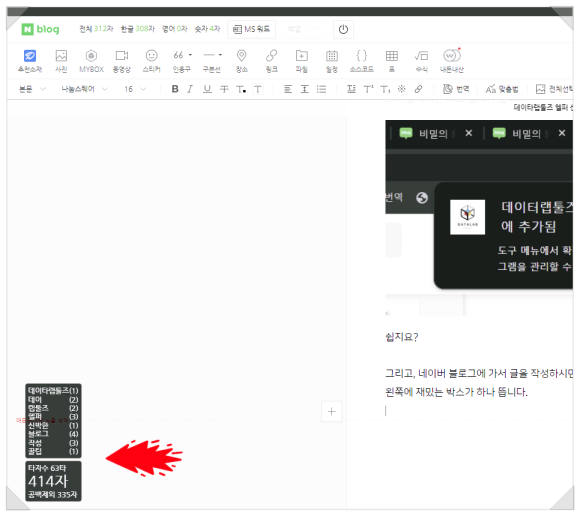Add hyperlink with chain icon in format bar
Screen dimensions: 580x516
coord(418,89)
